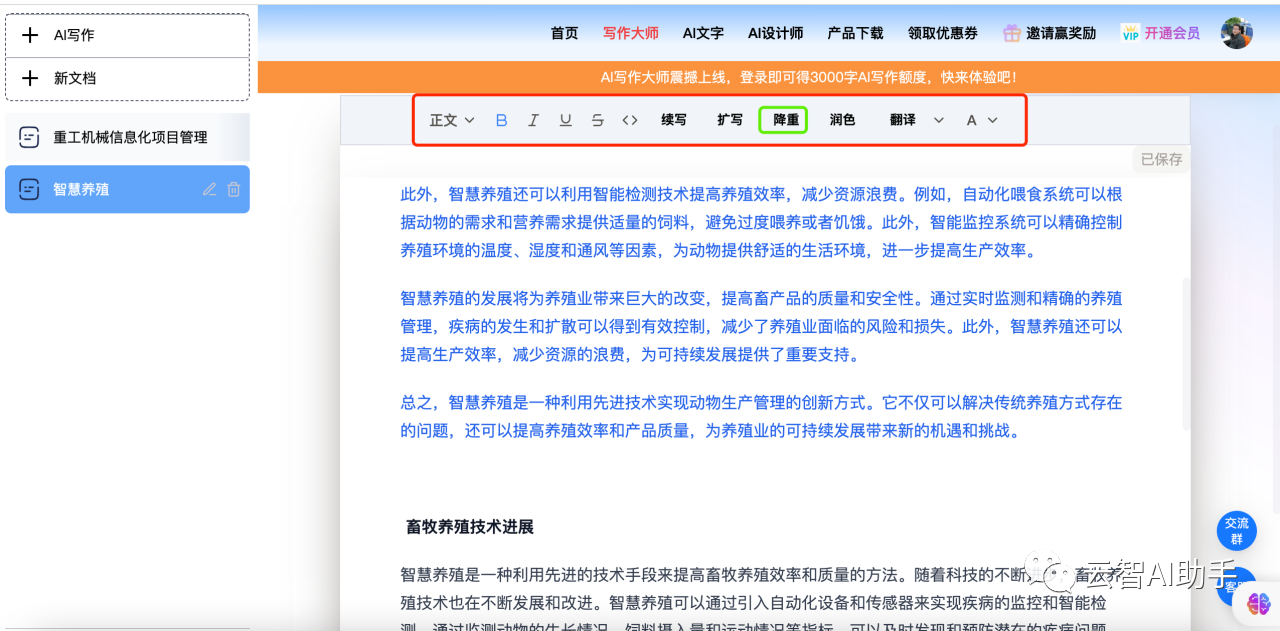Toggle bold formatting with the B icon
This screenshot has width=1280, height=631.
pos(501,119)
